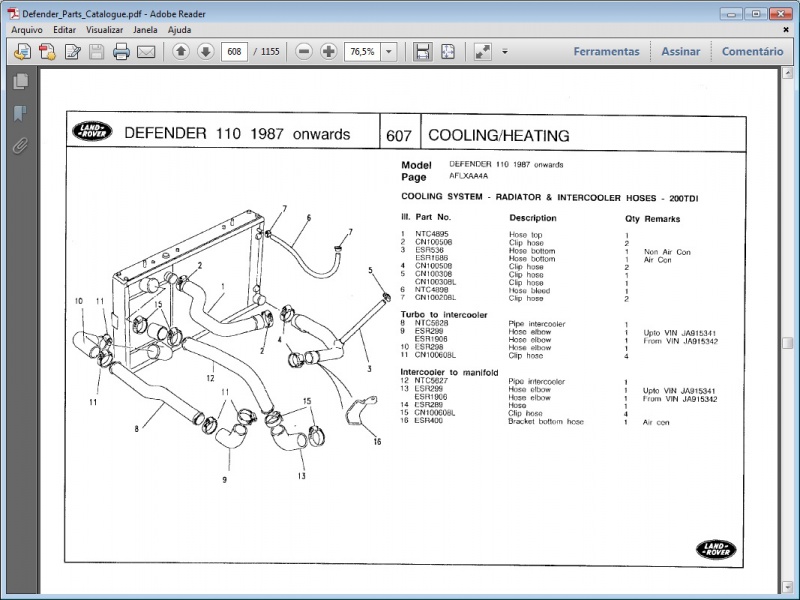
Task: Open the bookmarks side panel
Action: click(20, 113)
